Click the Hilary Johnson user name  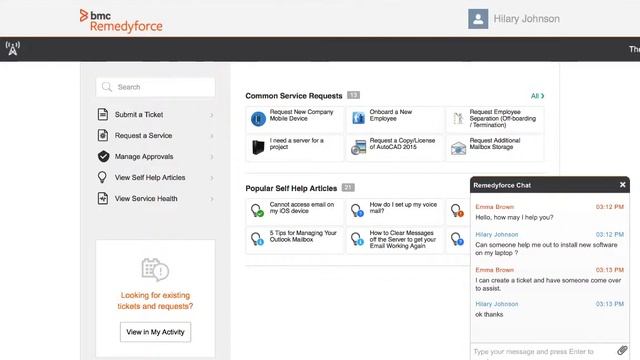[x=527, y=19]
